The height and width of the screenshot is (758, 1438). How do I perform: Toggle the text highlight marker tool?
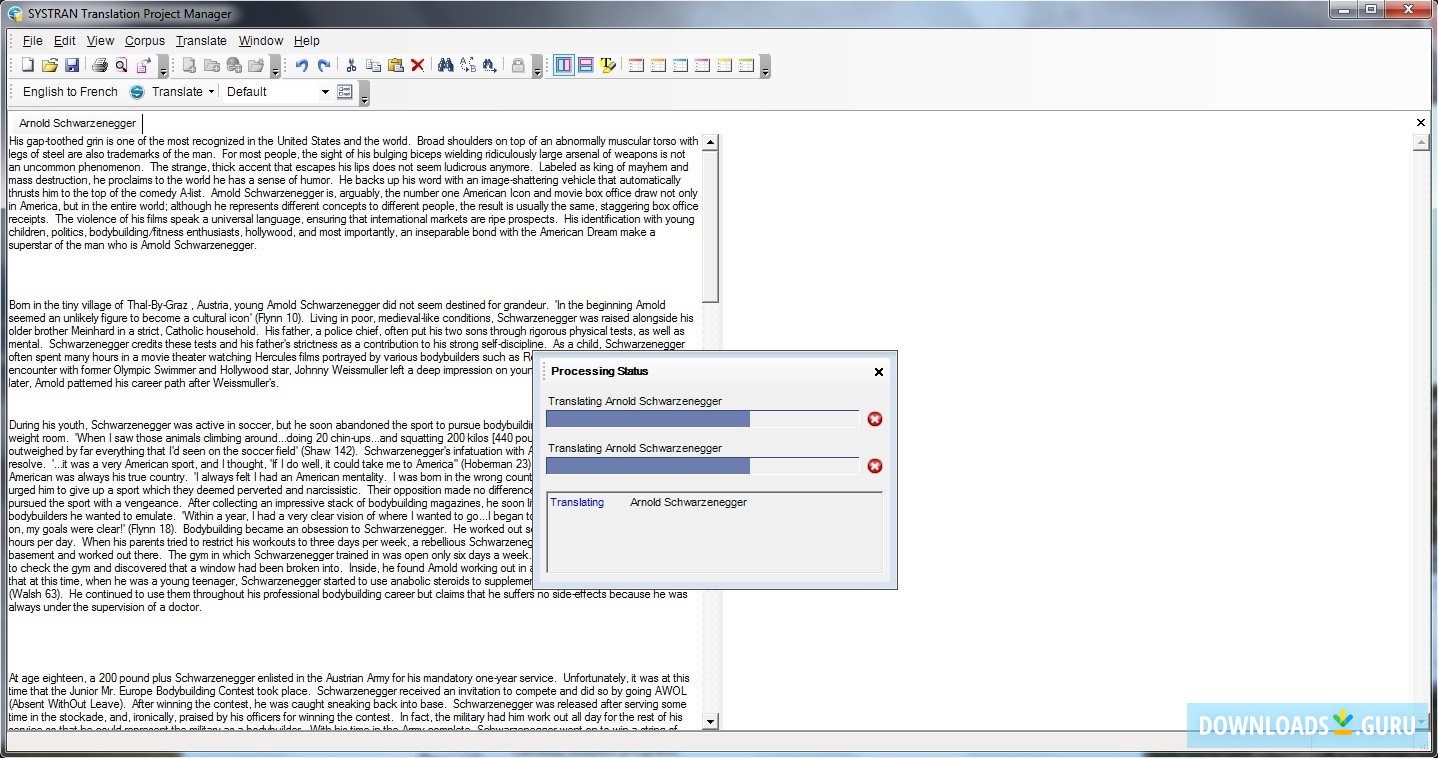point(608,66)
